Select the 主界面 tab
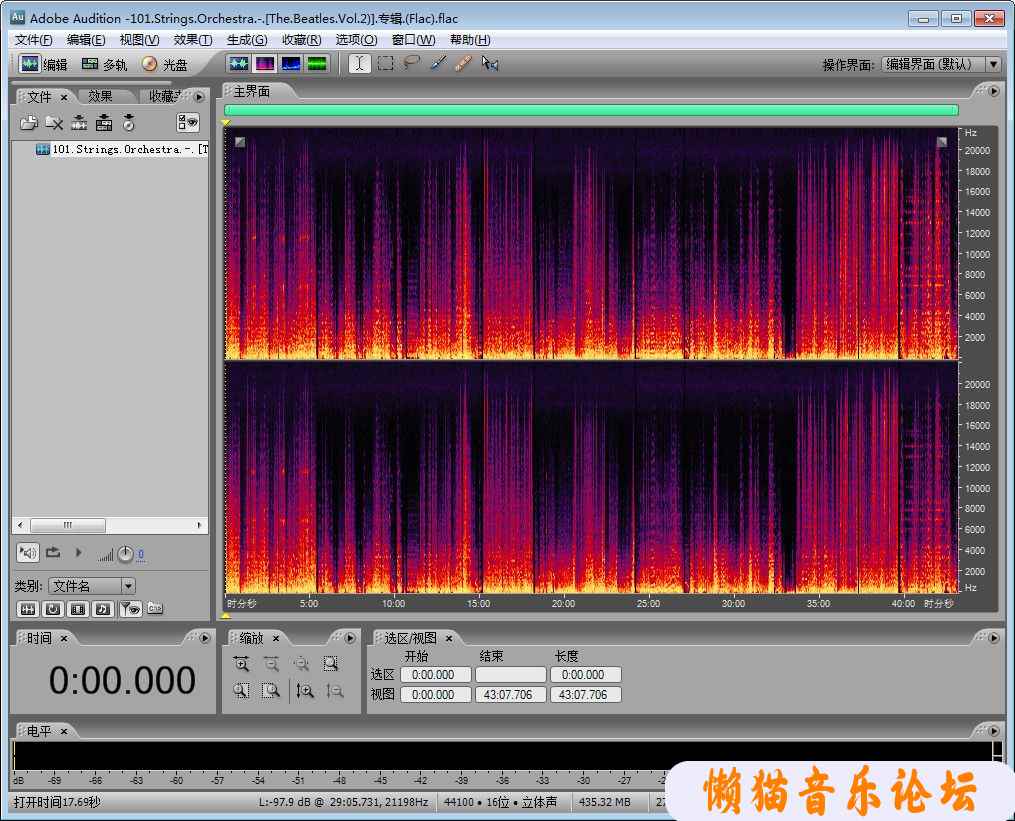1015x821 pixels. tap(251, 92)
